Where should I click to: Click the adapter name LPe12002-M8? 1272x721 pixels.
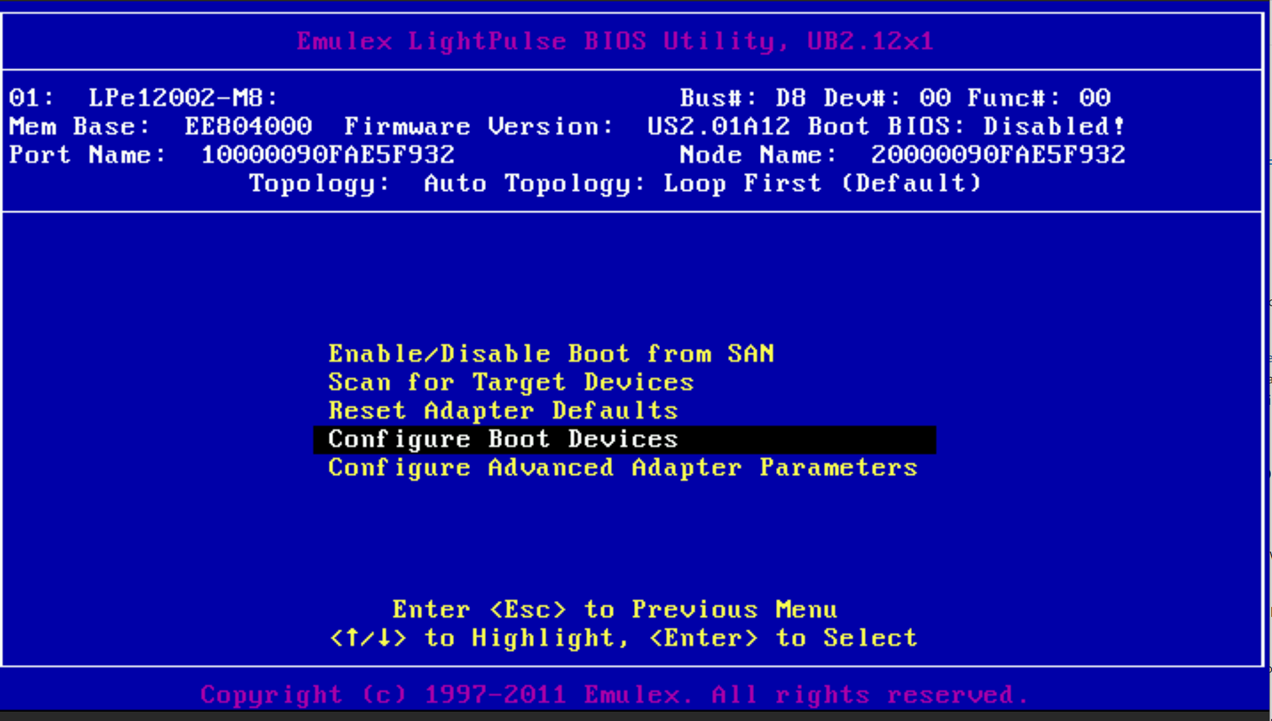[183, 98]
